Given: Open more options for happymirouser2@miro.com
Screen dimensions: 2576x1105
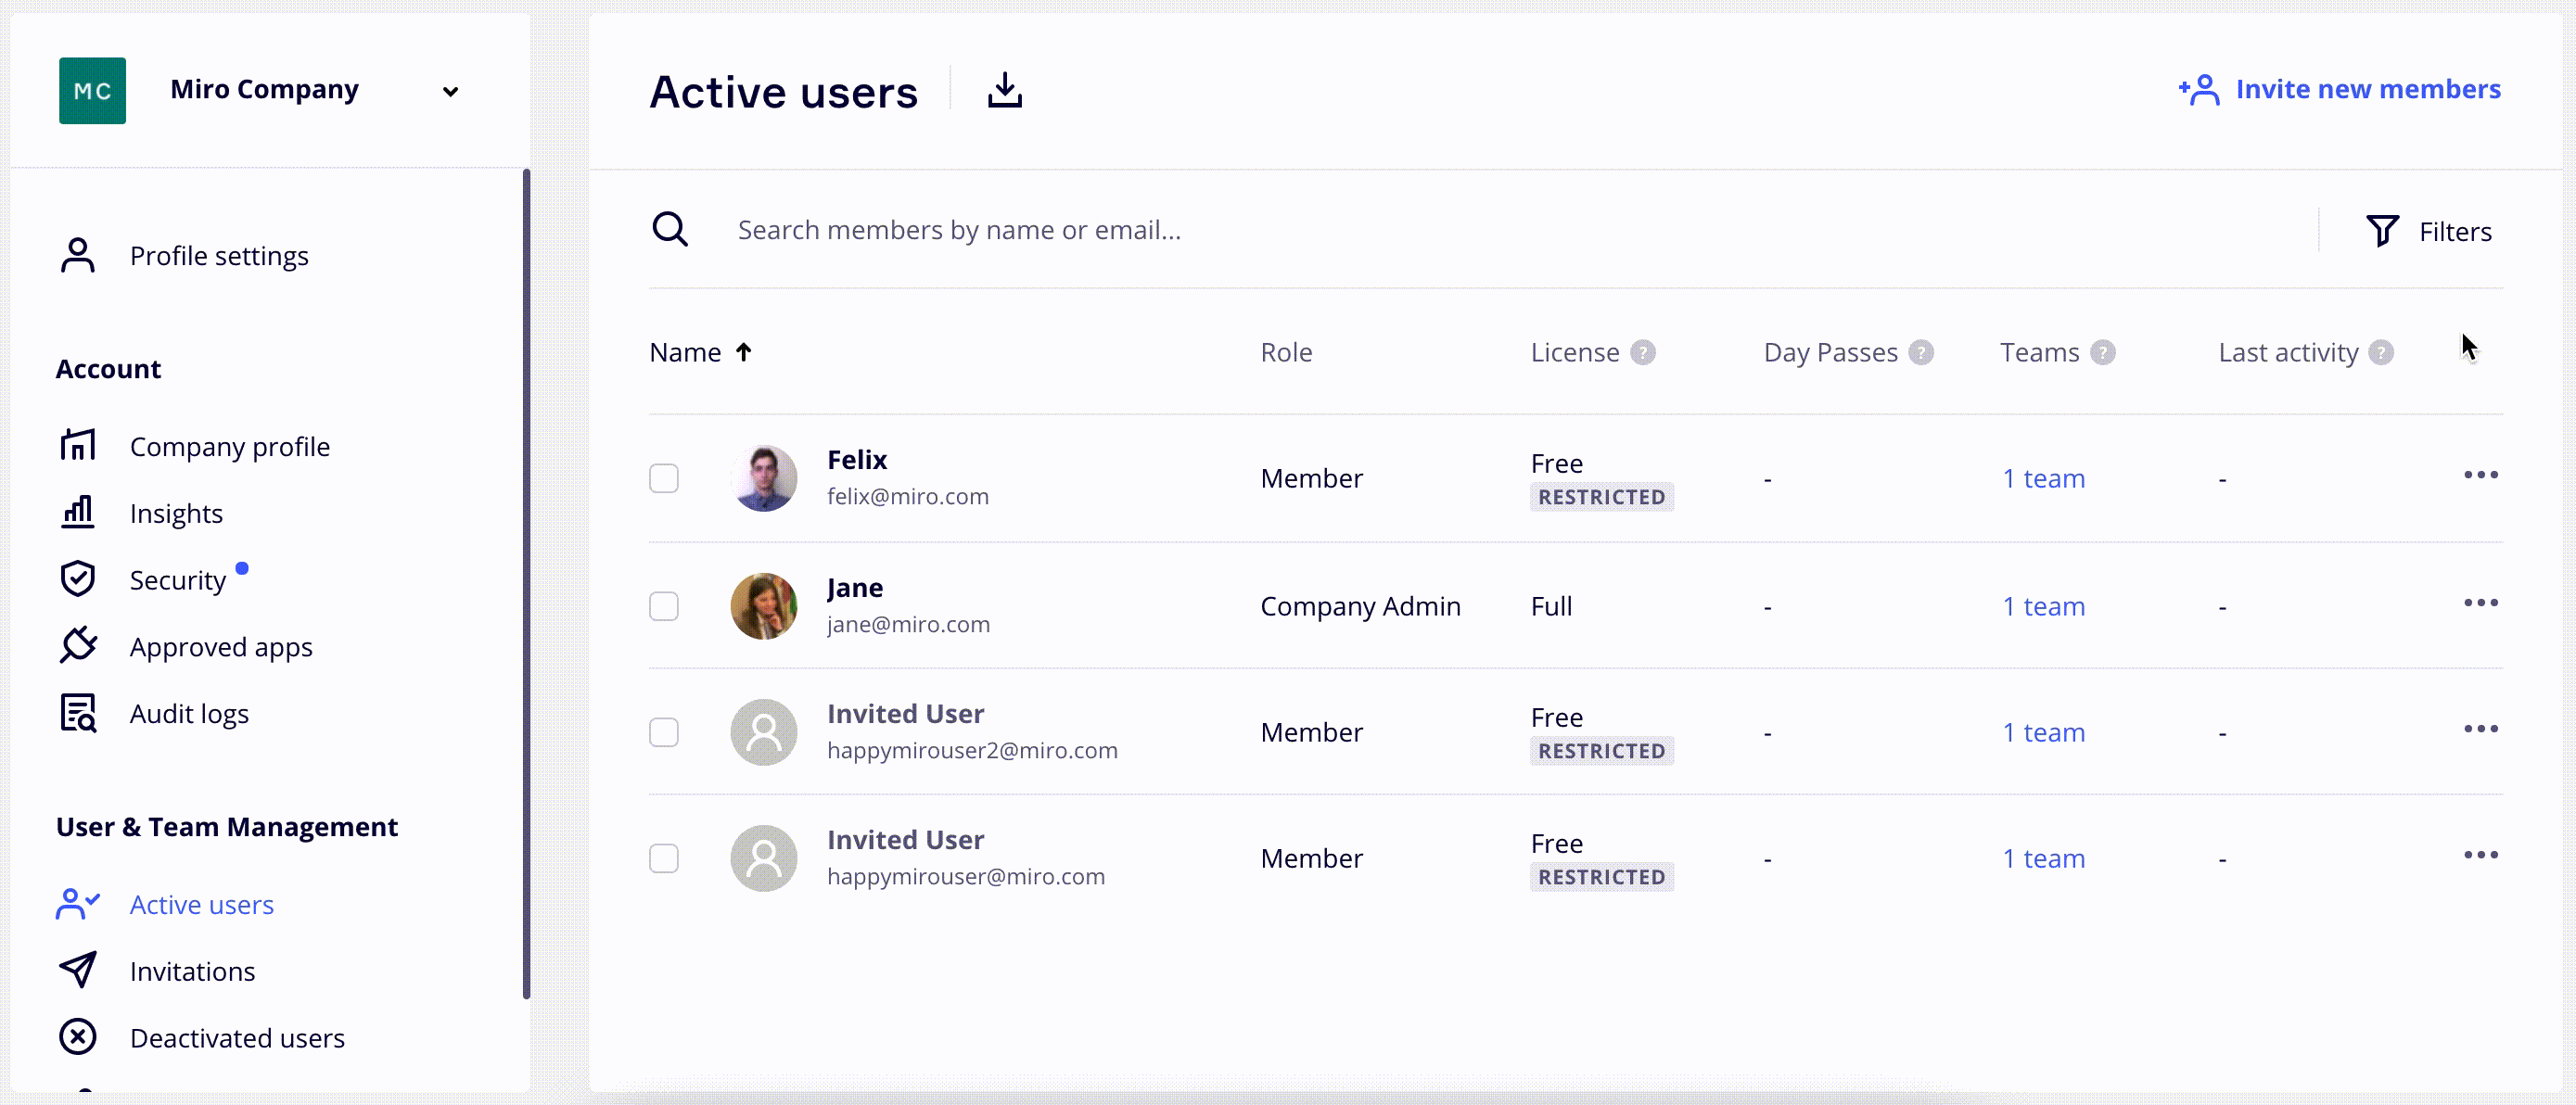Looking at the screenshot, I should [x=2480, y=729].
